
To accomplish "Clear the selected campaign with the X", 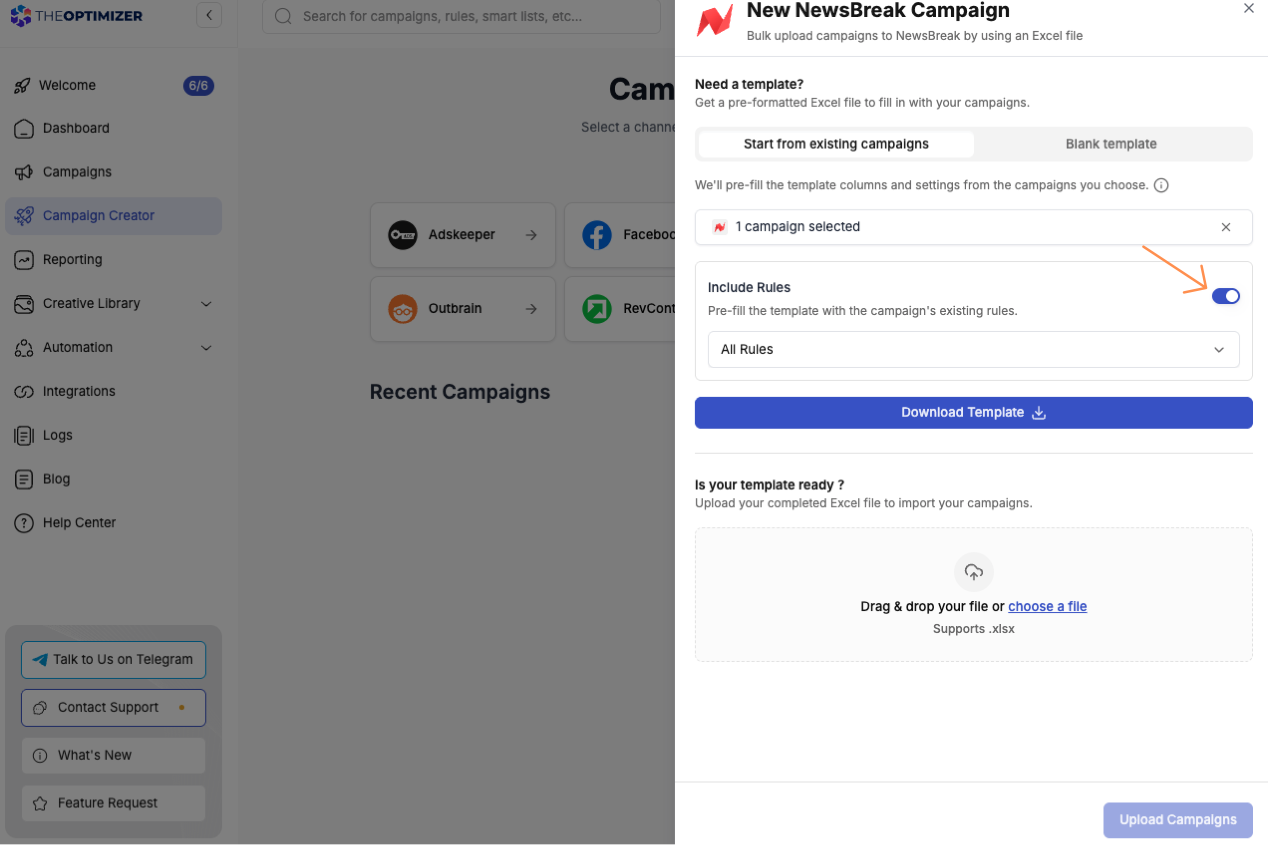I will [x=1226, y=227].
